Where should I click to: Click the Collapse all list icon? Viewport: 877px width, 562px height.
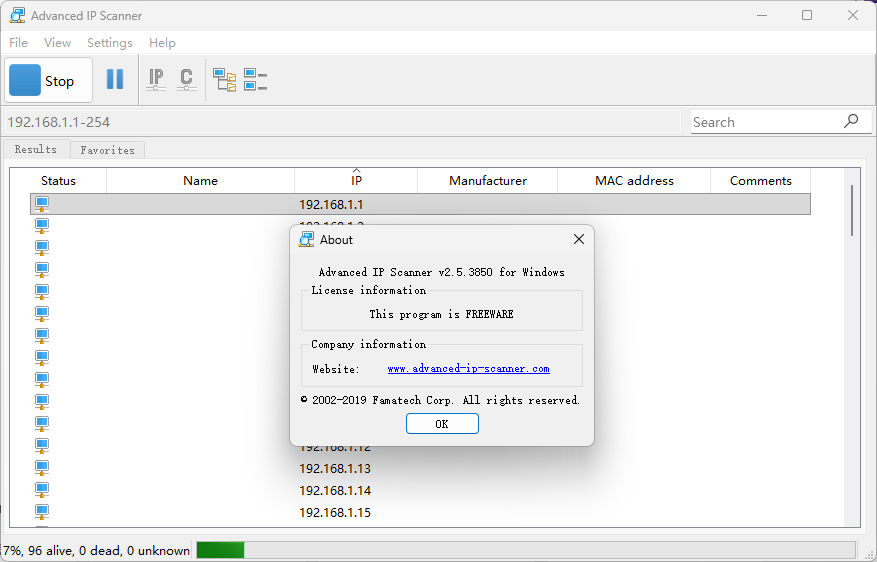click(256, 79)
